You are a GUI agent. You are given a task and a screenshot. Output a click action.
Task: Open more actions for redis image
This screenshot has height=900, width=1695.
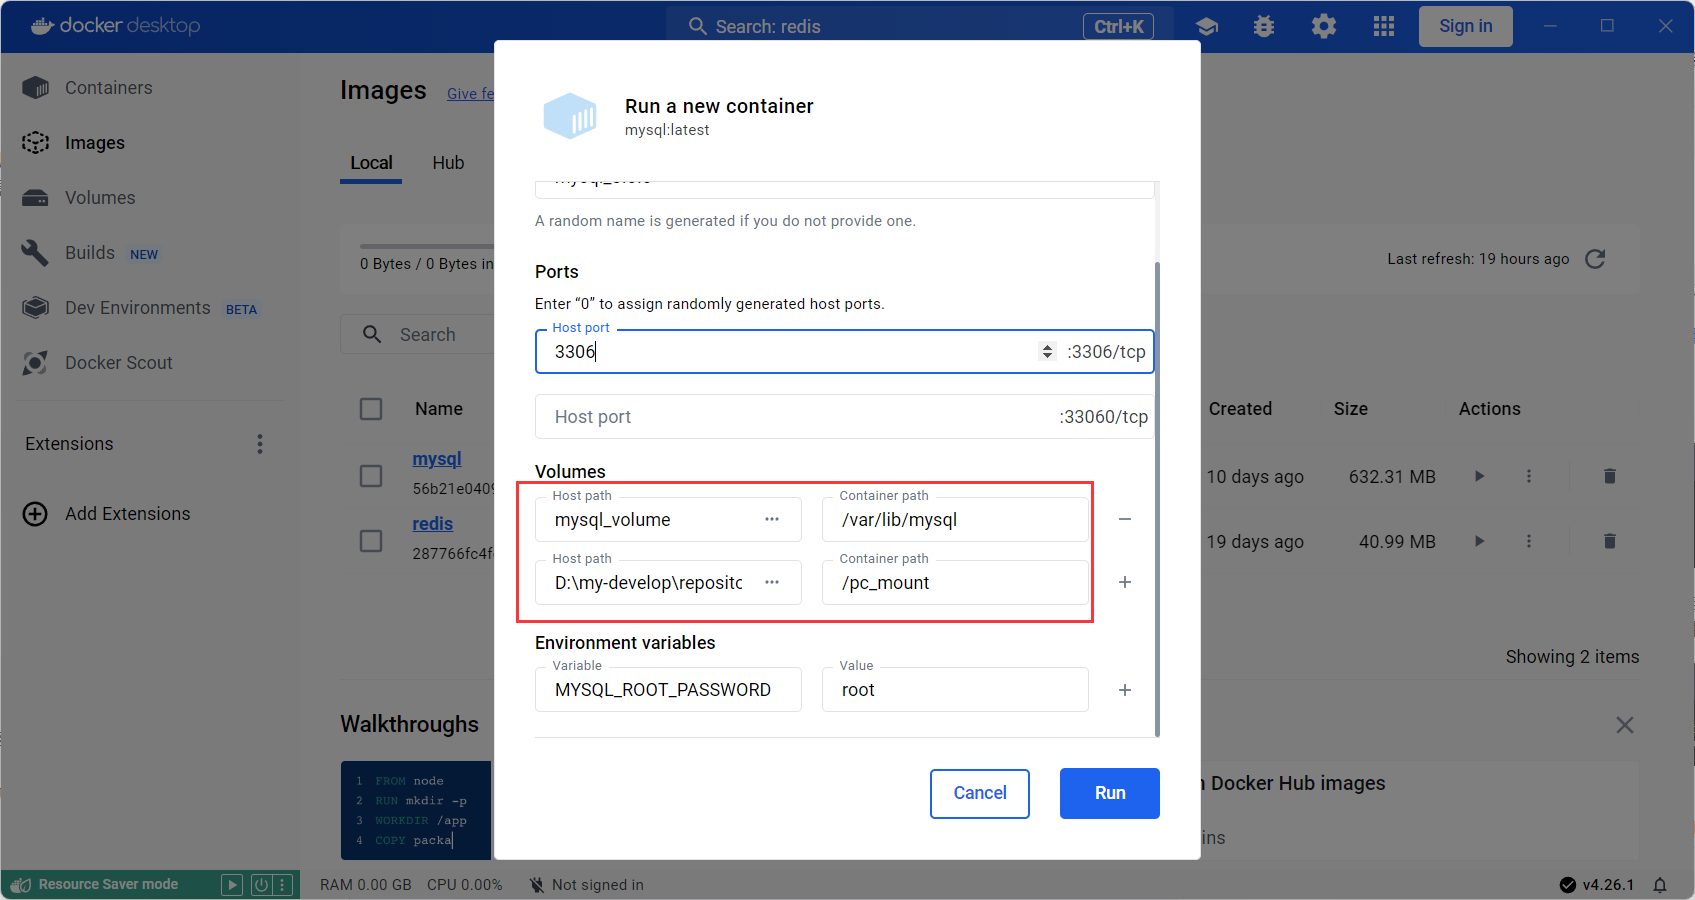[1529, 542]
